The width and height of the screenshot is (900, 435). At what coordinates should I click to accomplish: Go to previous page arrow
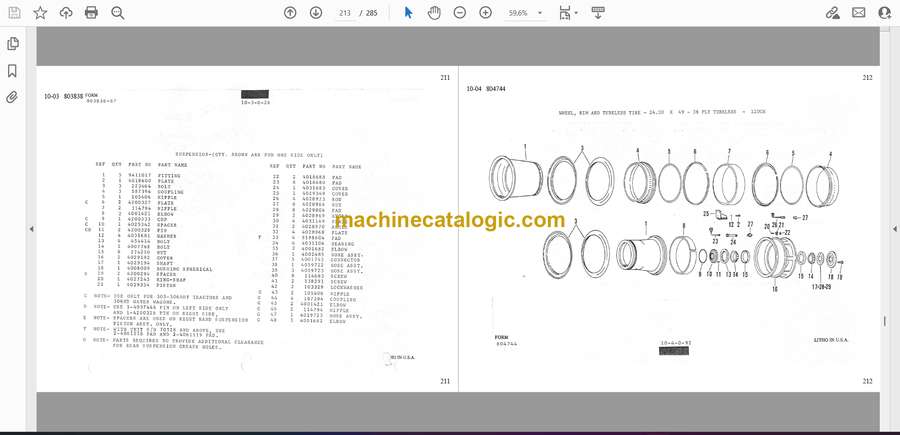pyautogui.click(x=290, y=13)
